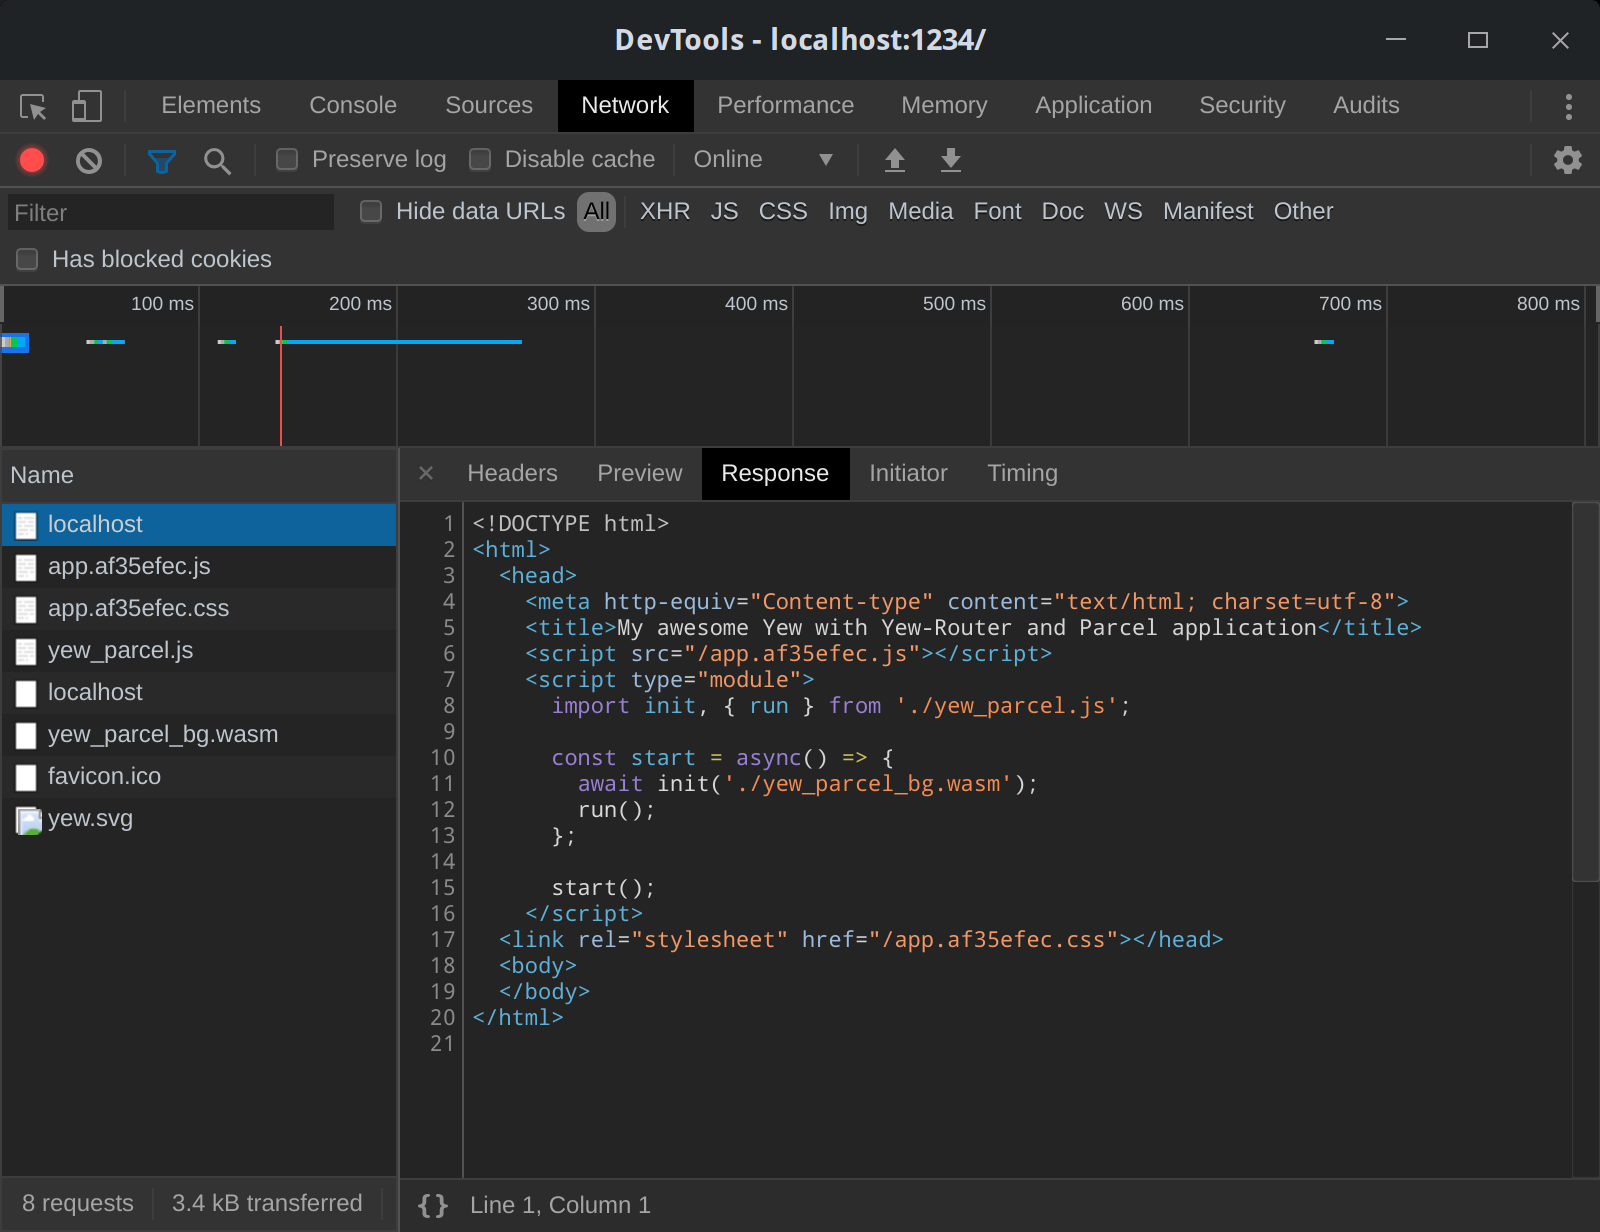Filter requests by Manifest type
The width and height of the screenshot is (1600, 1232).
tap(1208, 212)
